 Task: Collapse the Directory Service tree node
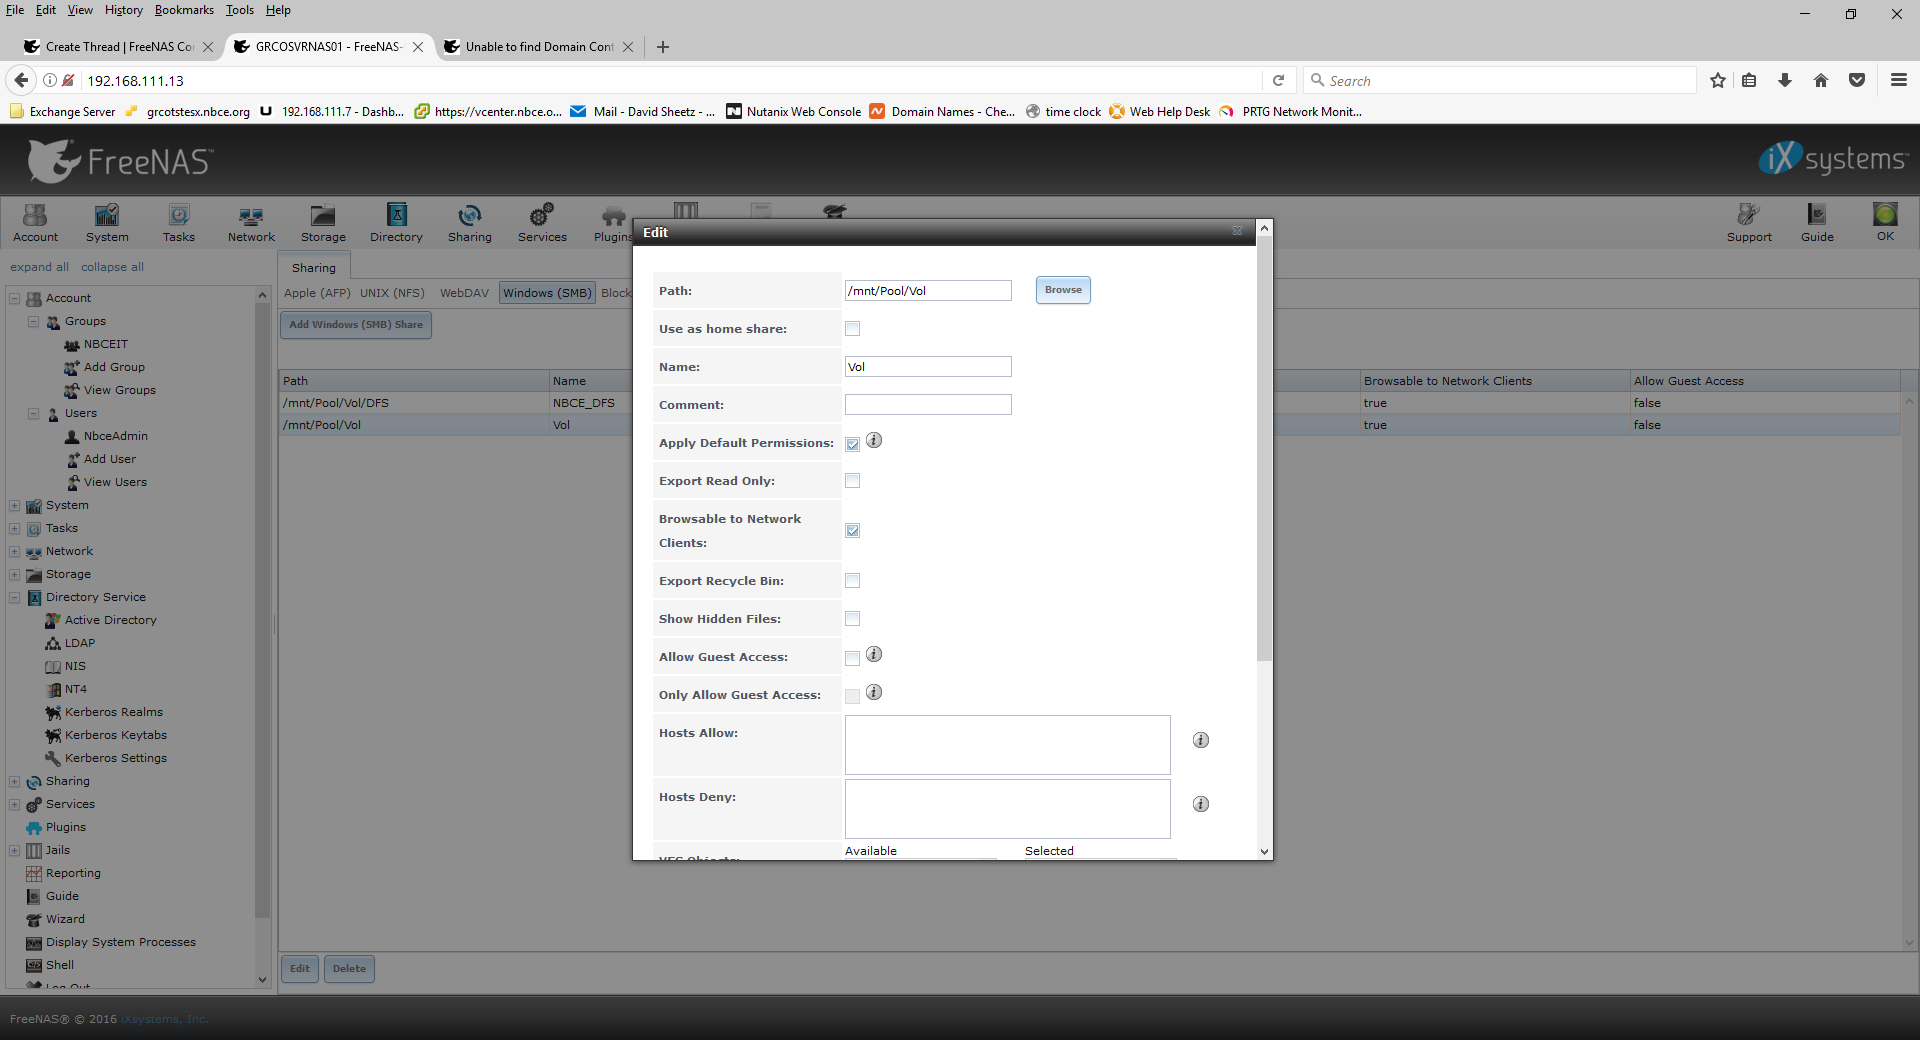click(x=15, y=597)
